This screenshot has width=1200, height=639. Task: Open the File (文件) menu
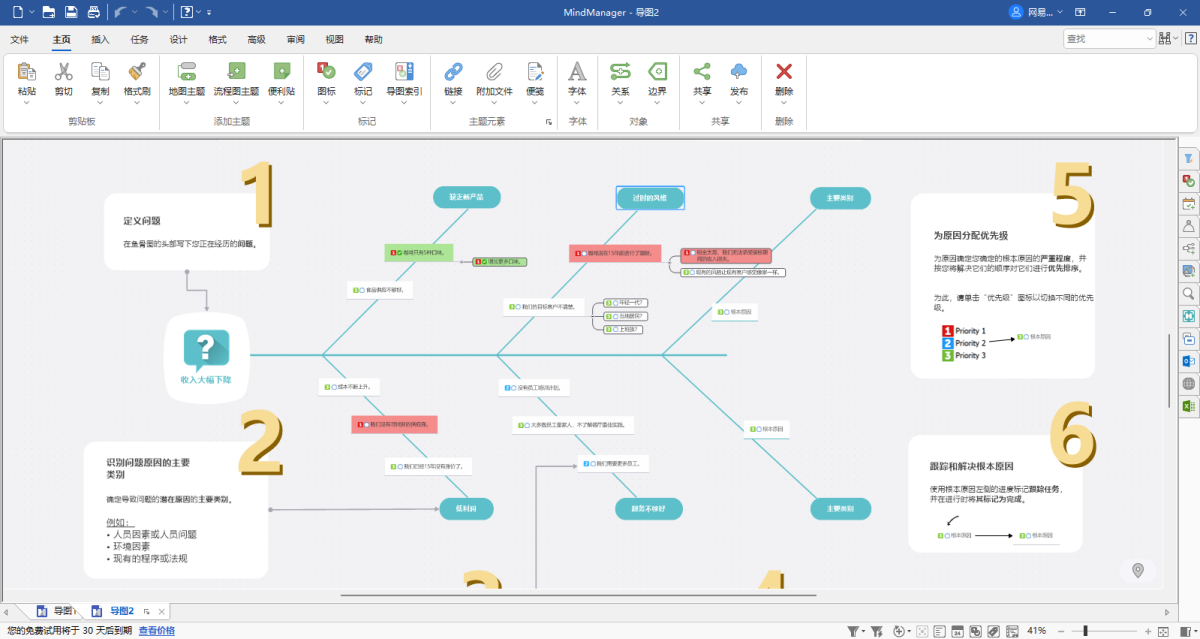[19, 40]
